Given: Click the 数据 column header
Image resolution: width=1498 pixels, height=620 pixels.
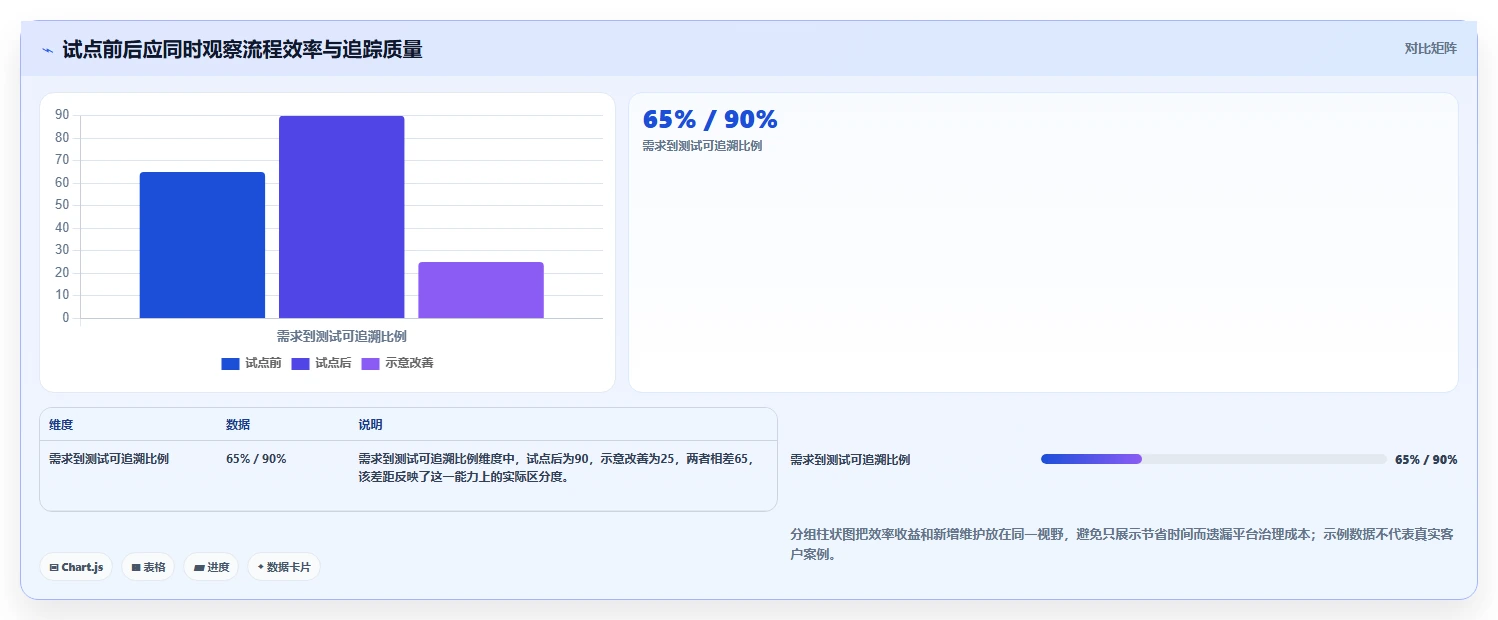Looking at the screenshot, I should [238, 425].
